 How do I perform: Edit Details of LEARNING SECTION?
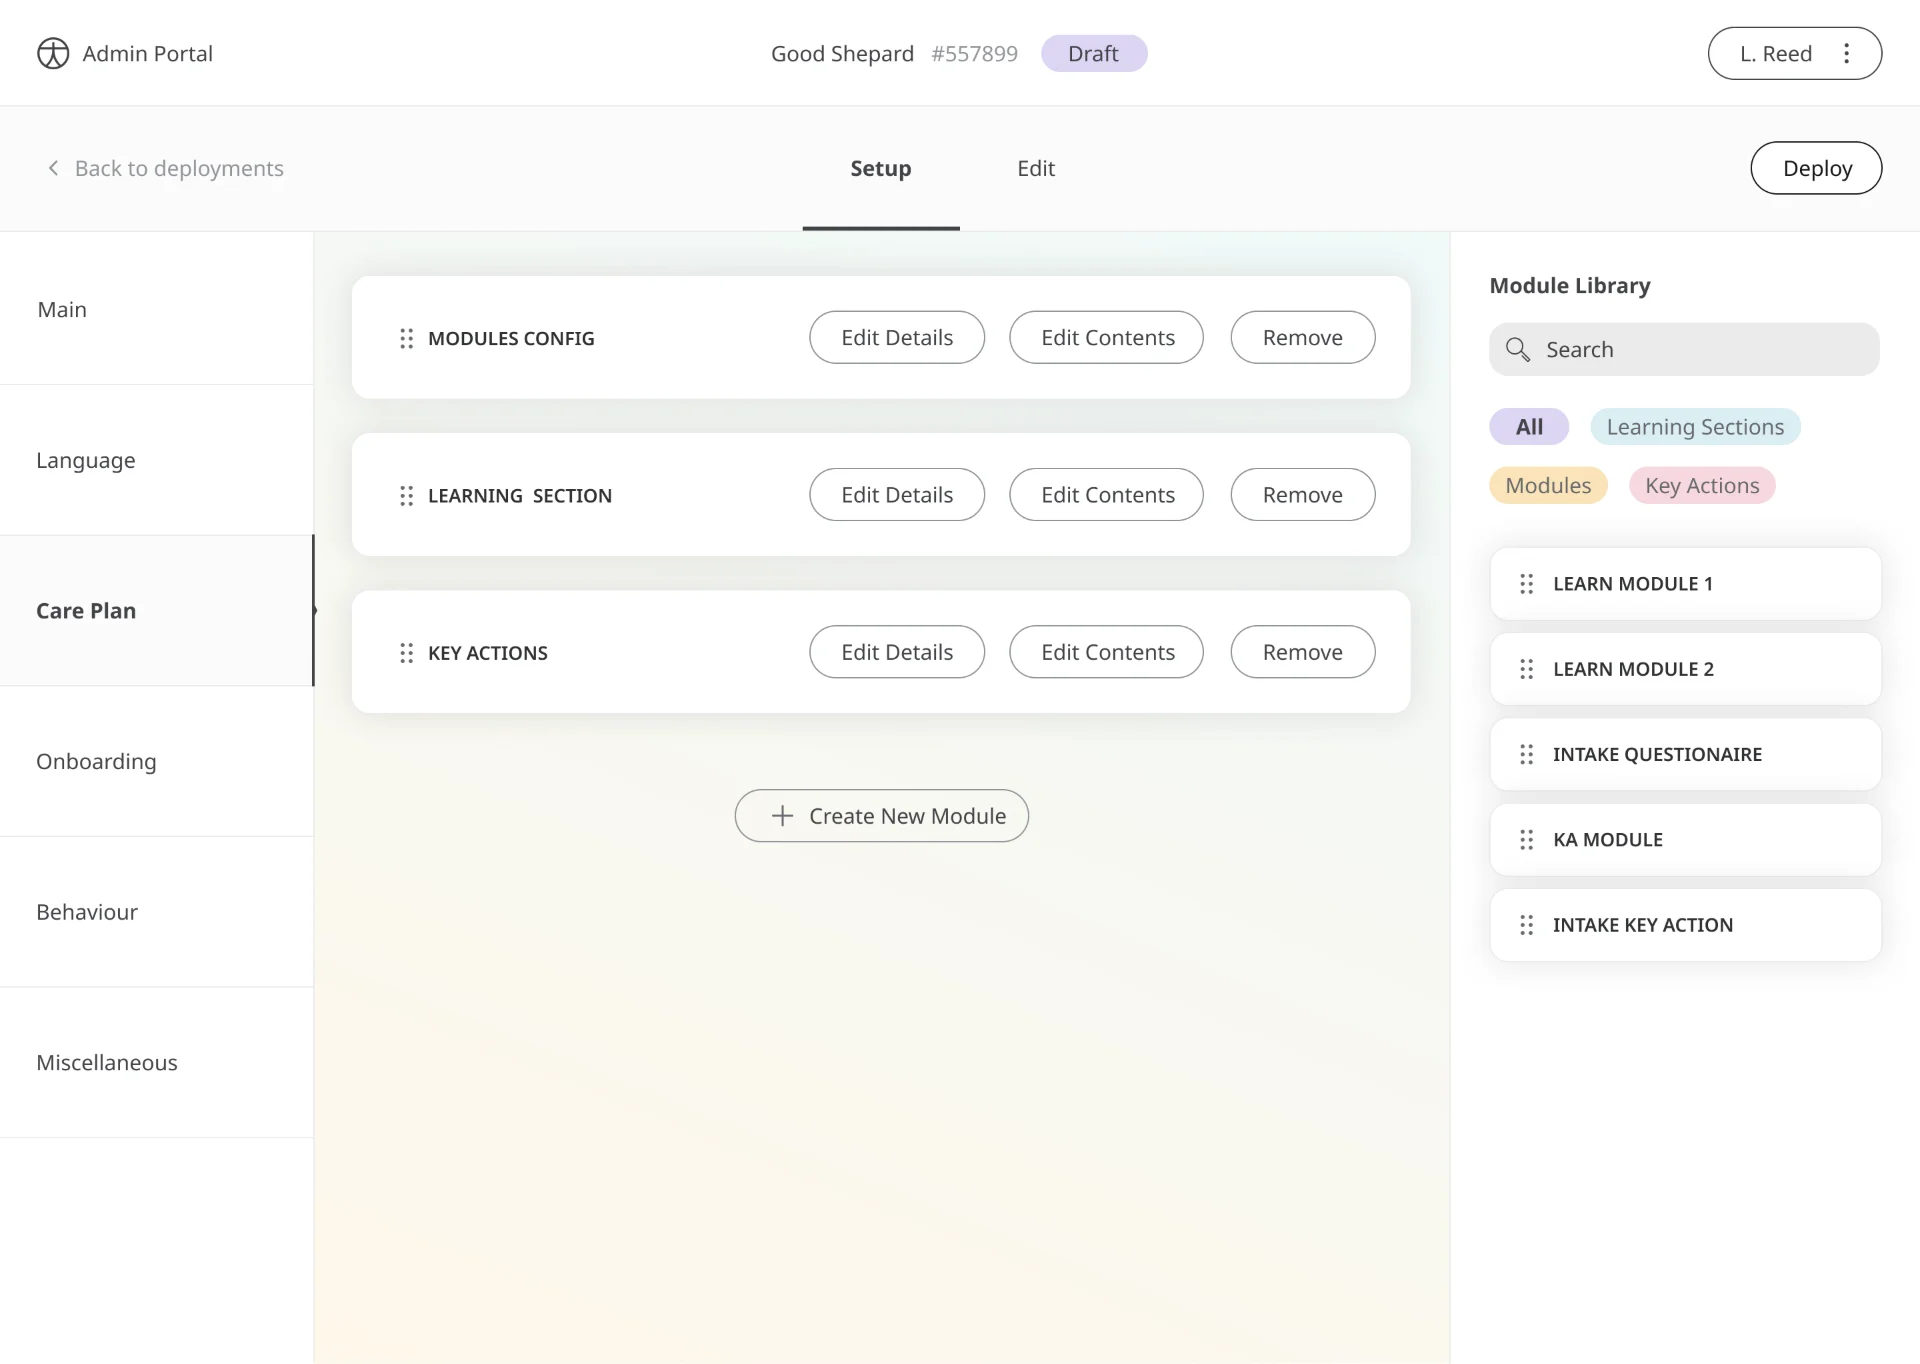point(897,495)
